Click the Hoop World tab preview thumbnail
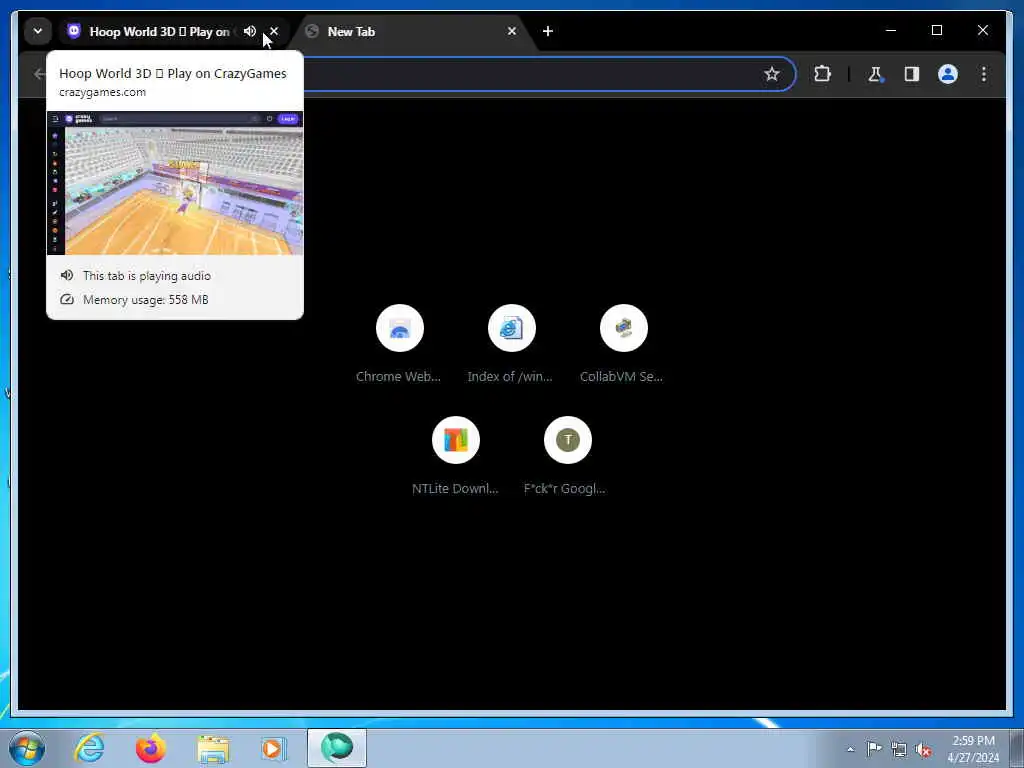 point(175,183)
